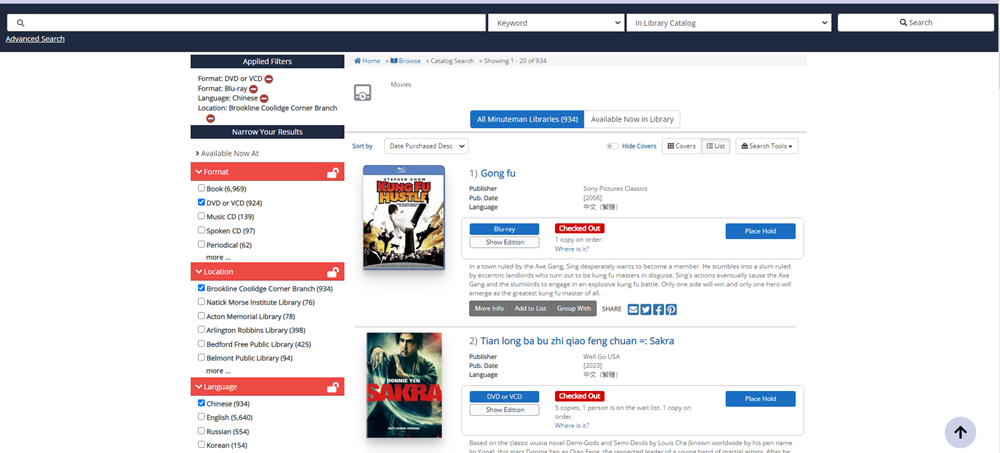
Task: Open the Keyword search type dropdown
Action: (x=555, y=23)
